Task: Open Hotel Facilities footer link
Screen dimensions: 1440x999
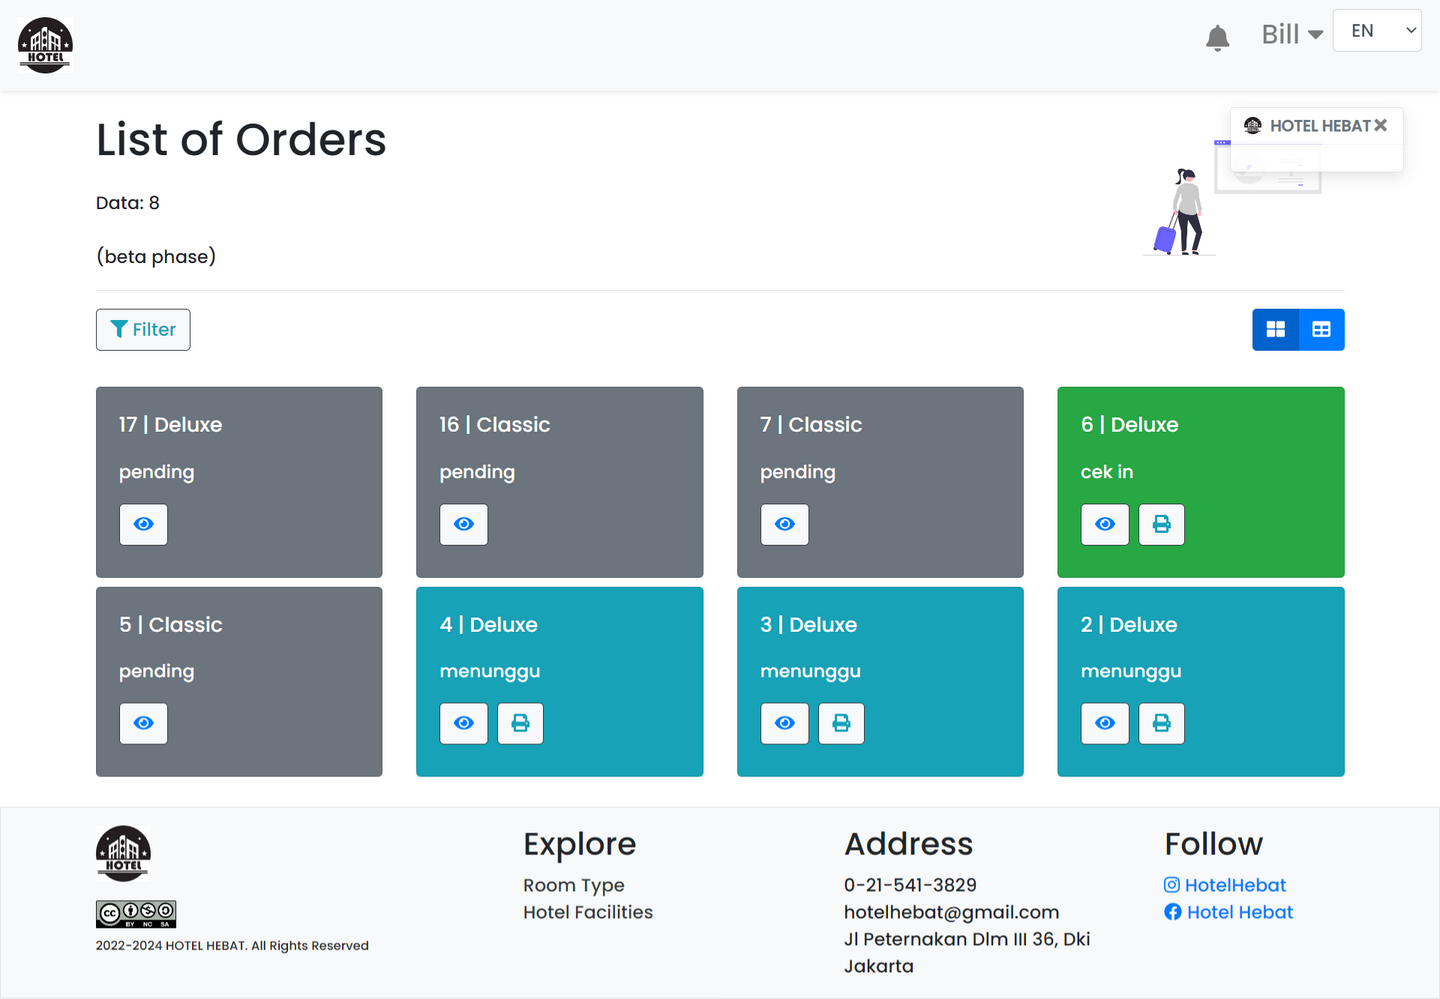Action: click(x=587, y=912)
